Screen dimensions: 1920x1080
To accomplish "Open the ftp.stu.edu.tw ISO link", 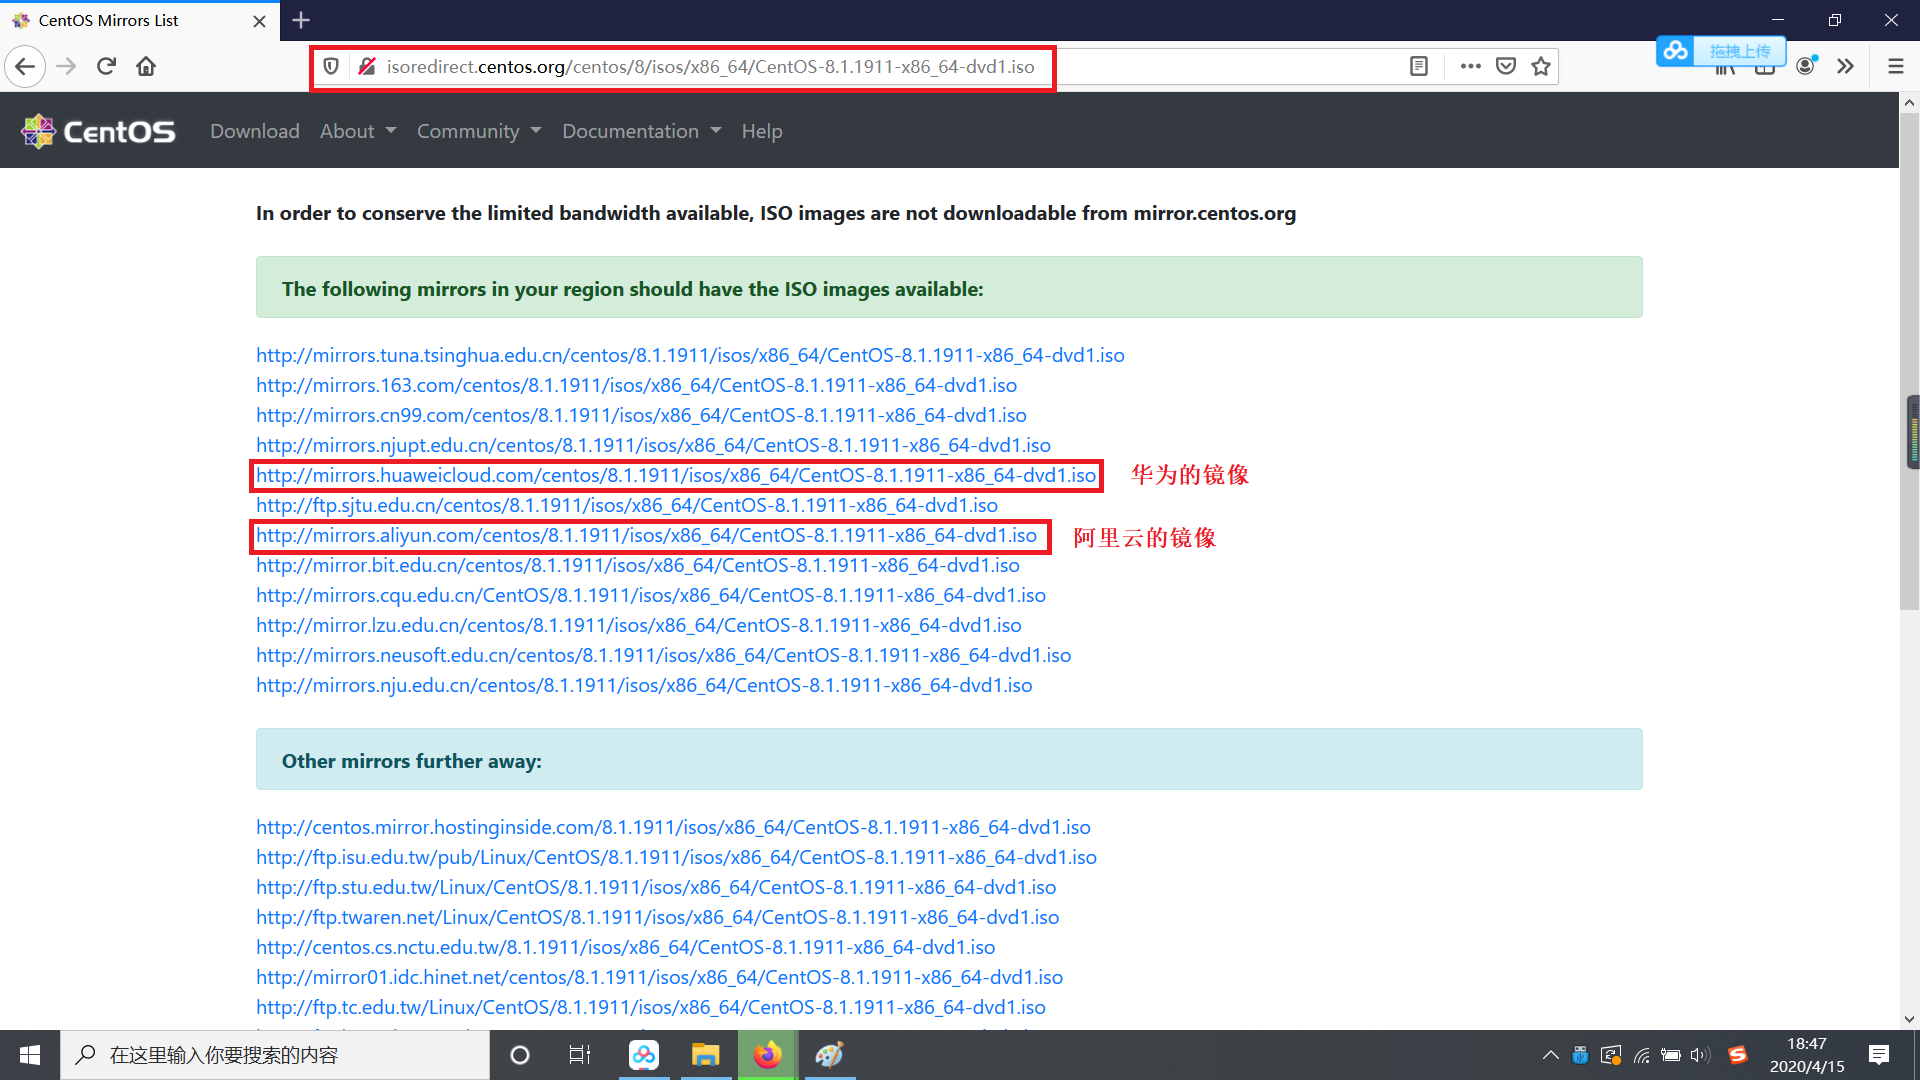I will point(656,887).
